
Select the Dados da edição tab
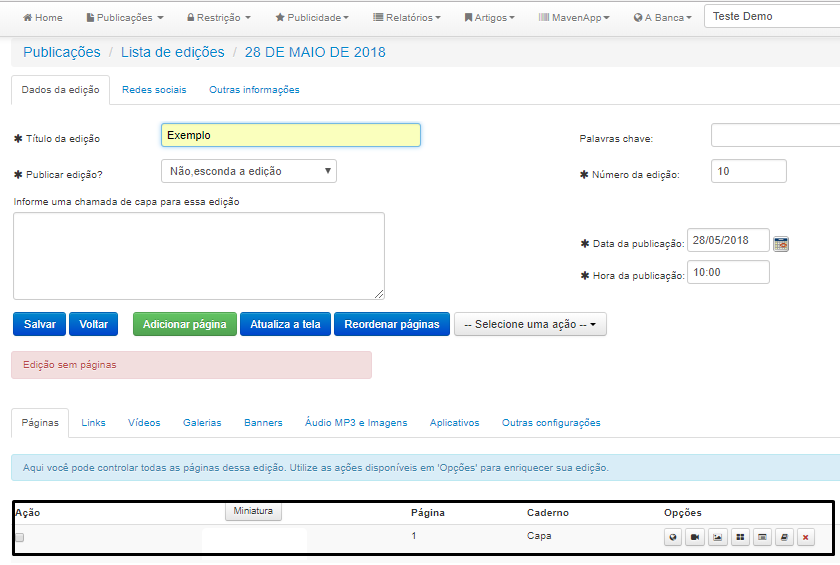click(x=61, y=90)
